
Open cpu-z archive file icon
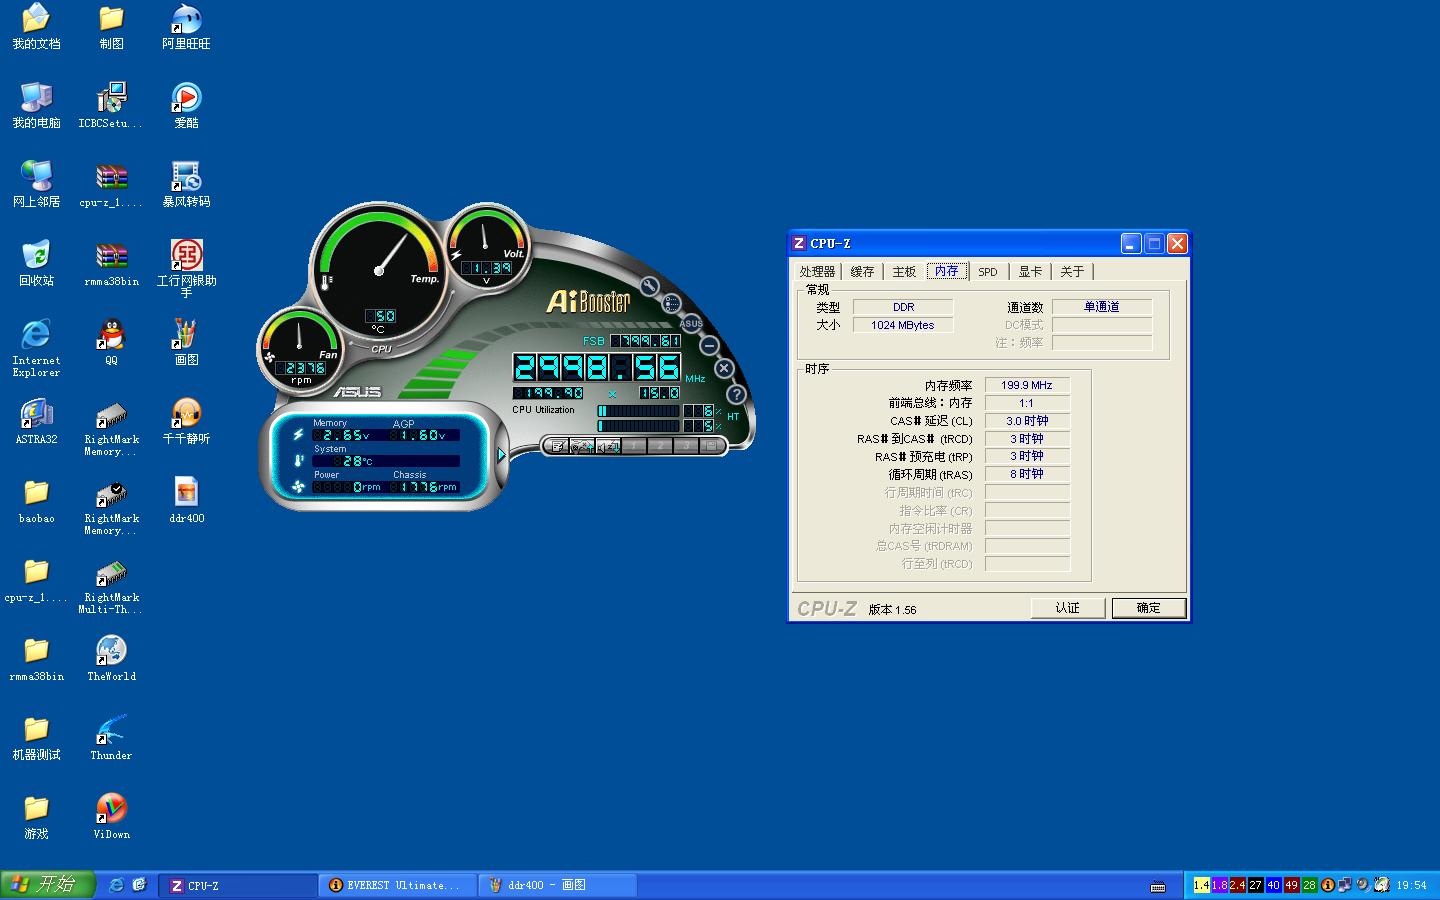pos(111,185)
